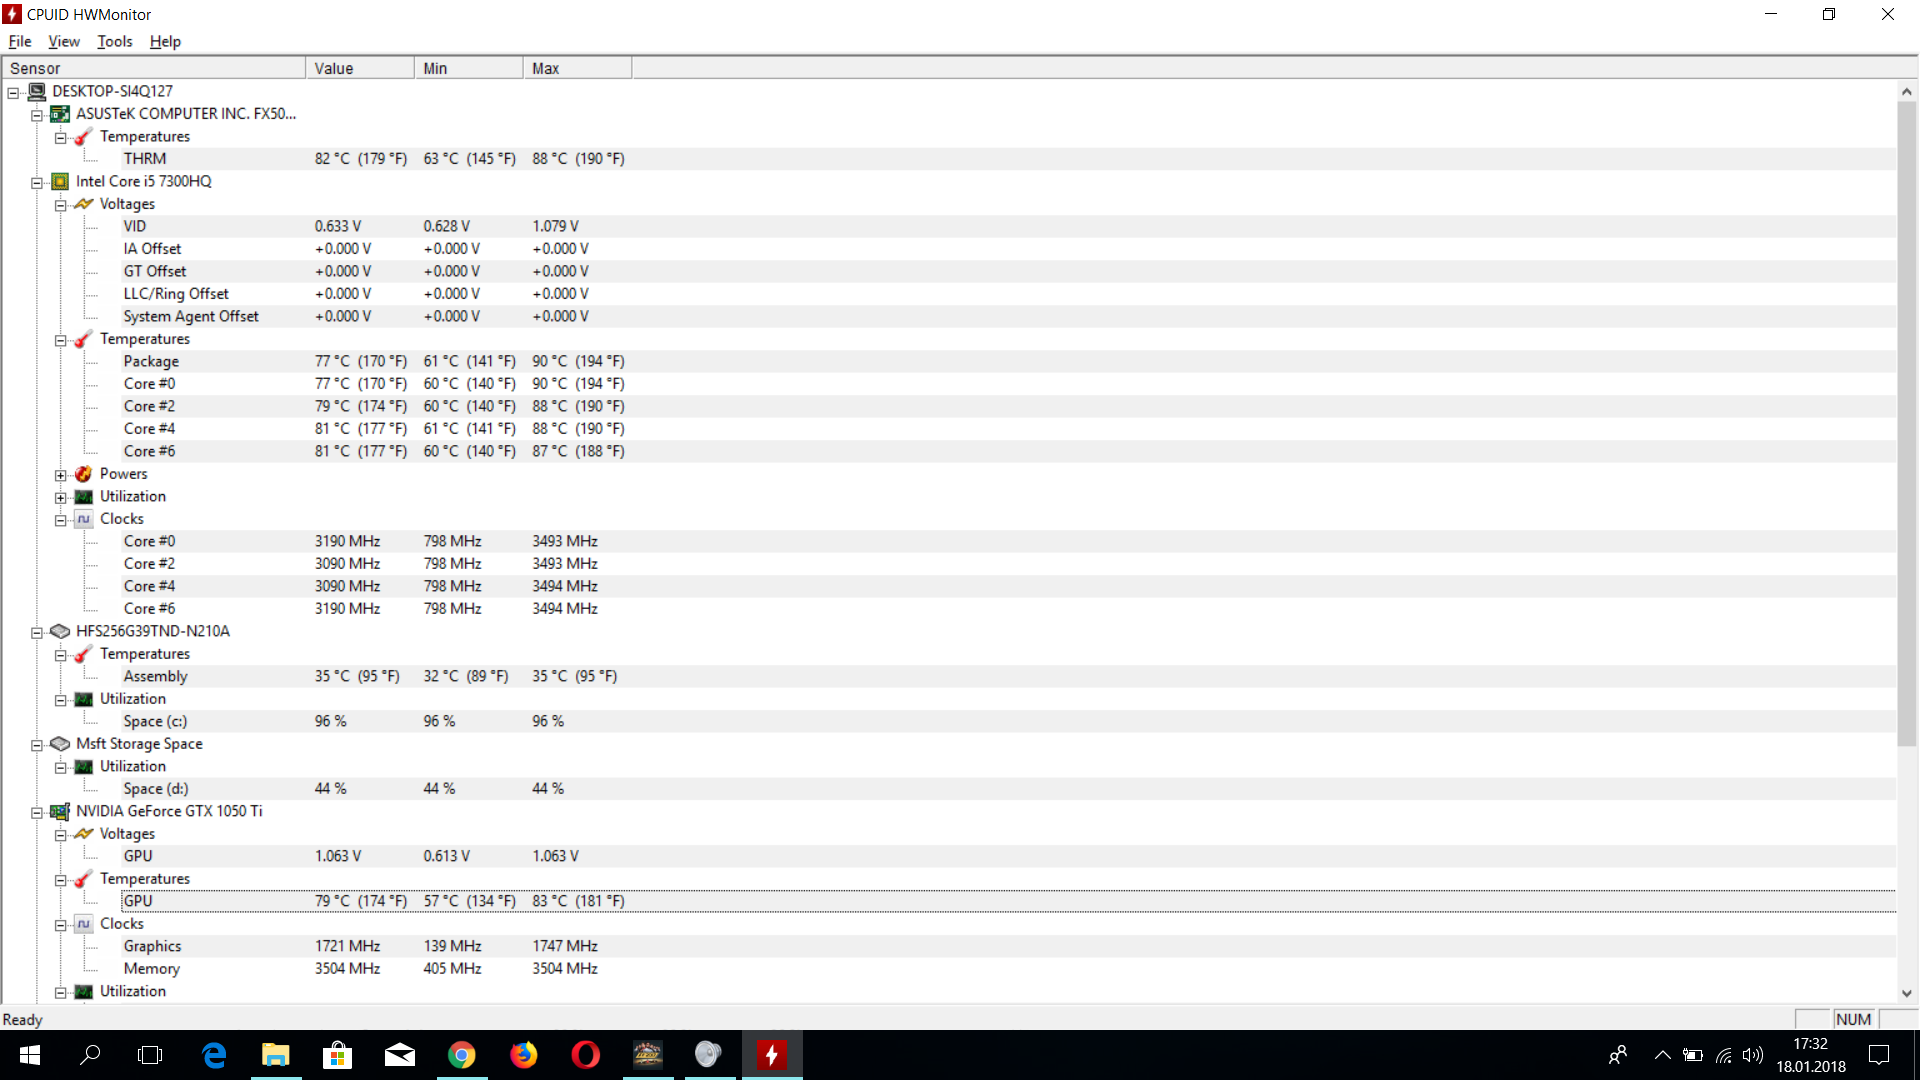
Task: Click the NVIDIA Voltages lightning icon
Action: 84,834
